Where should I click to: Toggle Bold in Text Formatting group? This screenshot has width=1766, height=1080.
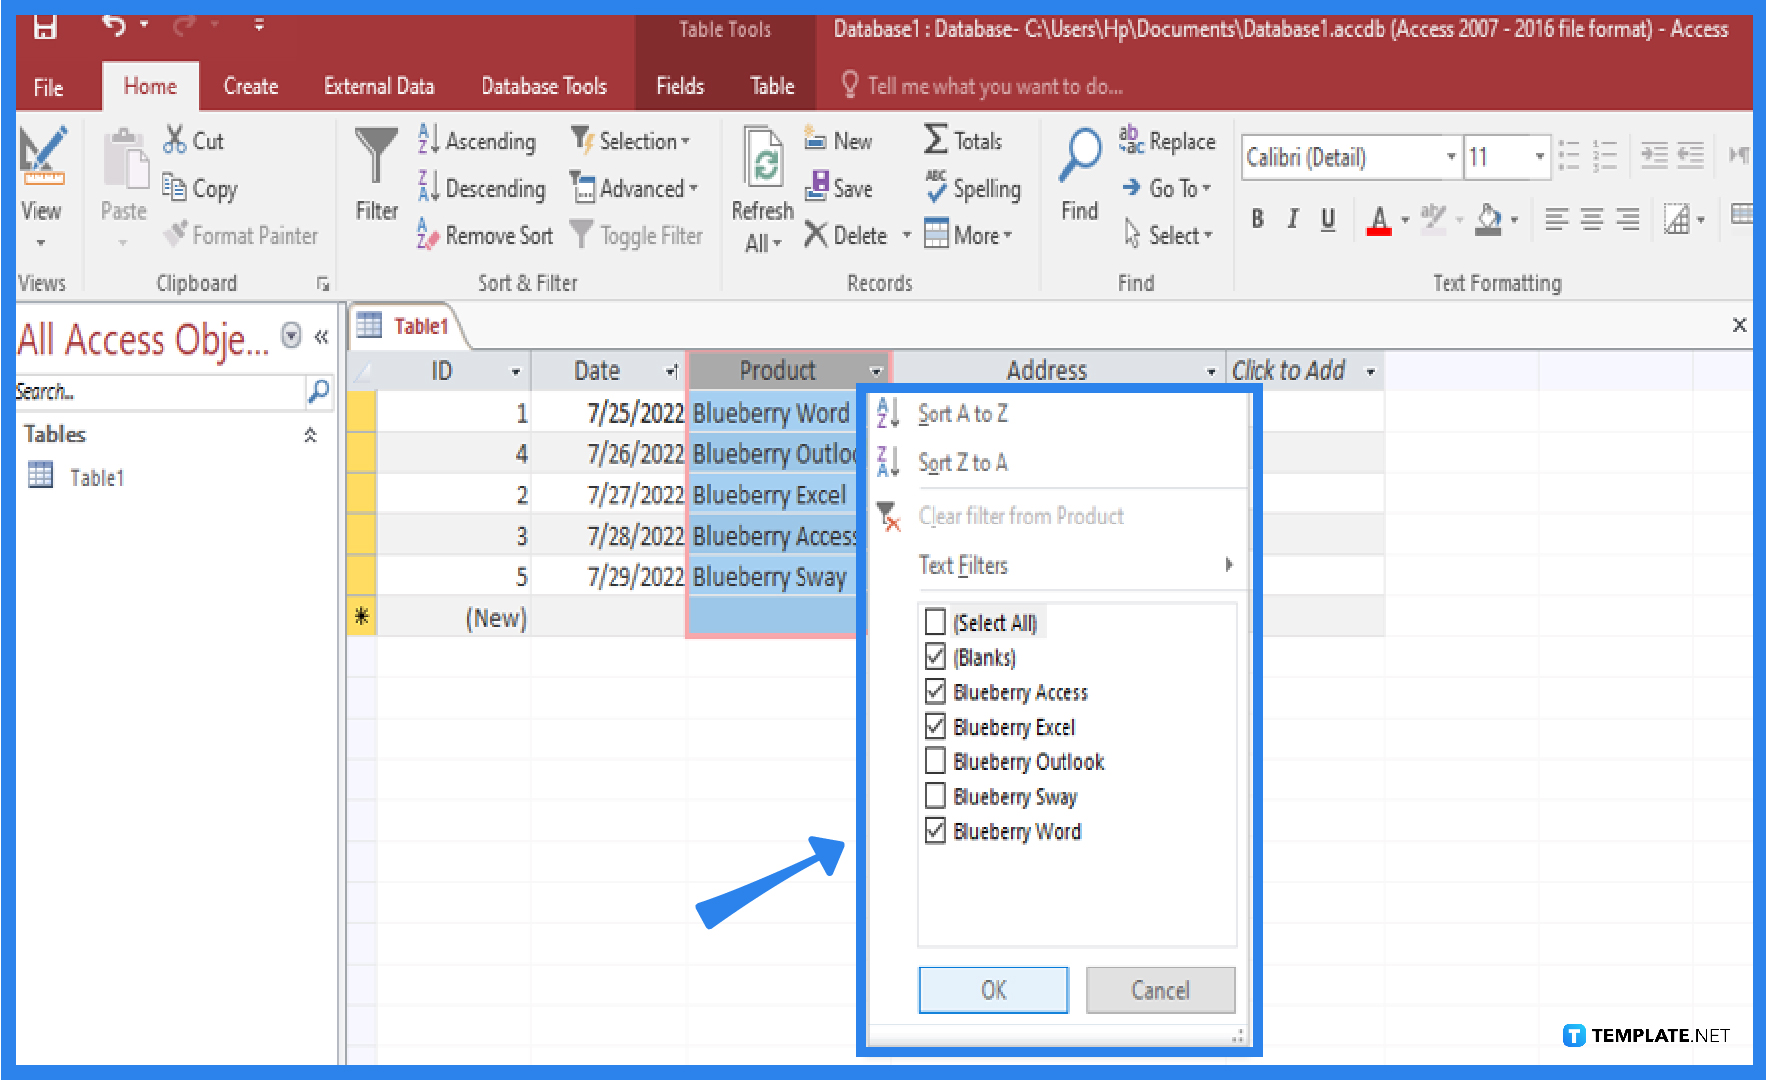click(1257, 219)
